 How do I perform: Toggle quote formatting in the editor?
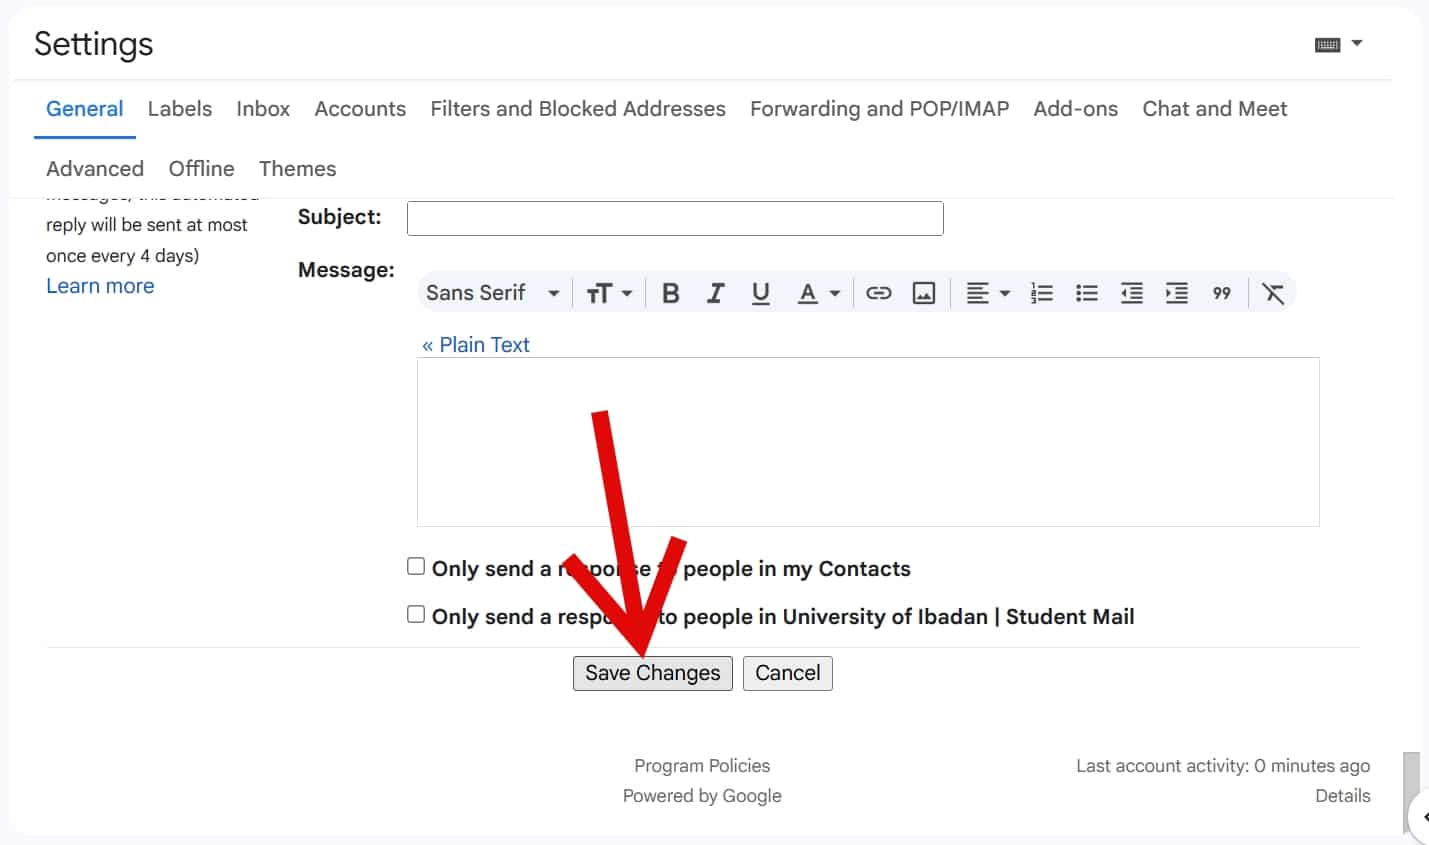pos(1221,292)
